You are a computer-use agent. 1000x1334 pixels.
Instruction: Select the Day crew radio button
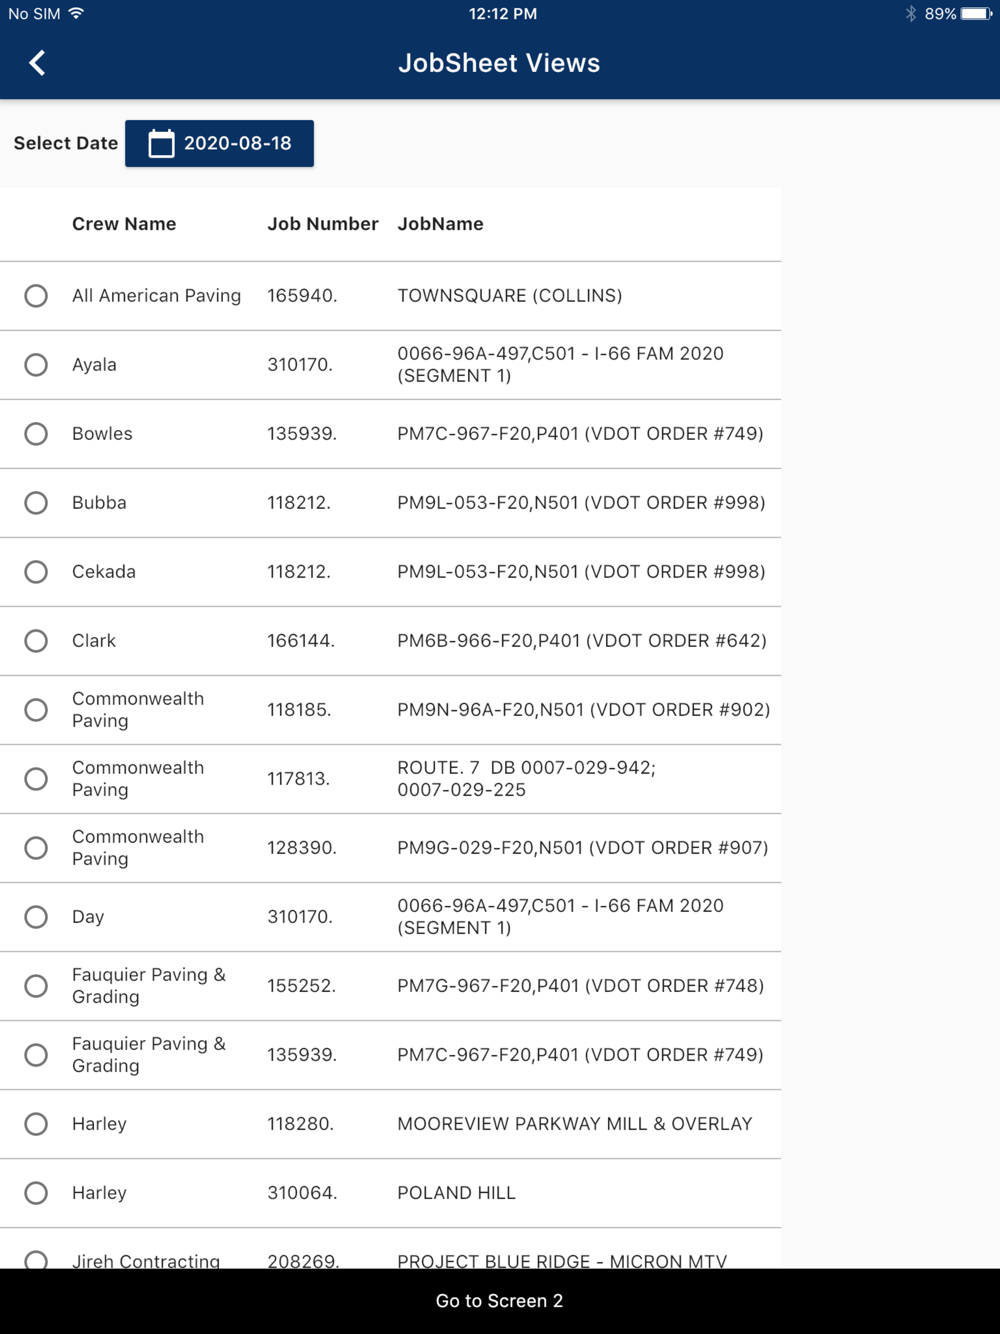coord(36,917)
